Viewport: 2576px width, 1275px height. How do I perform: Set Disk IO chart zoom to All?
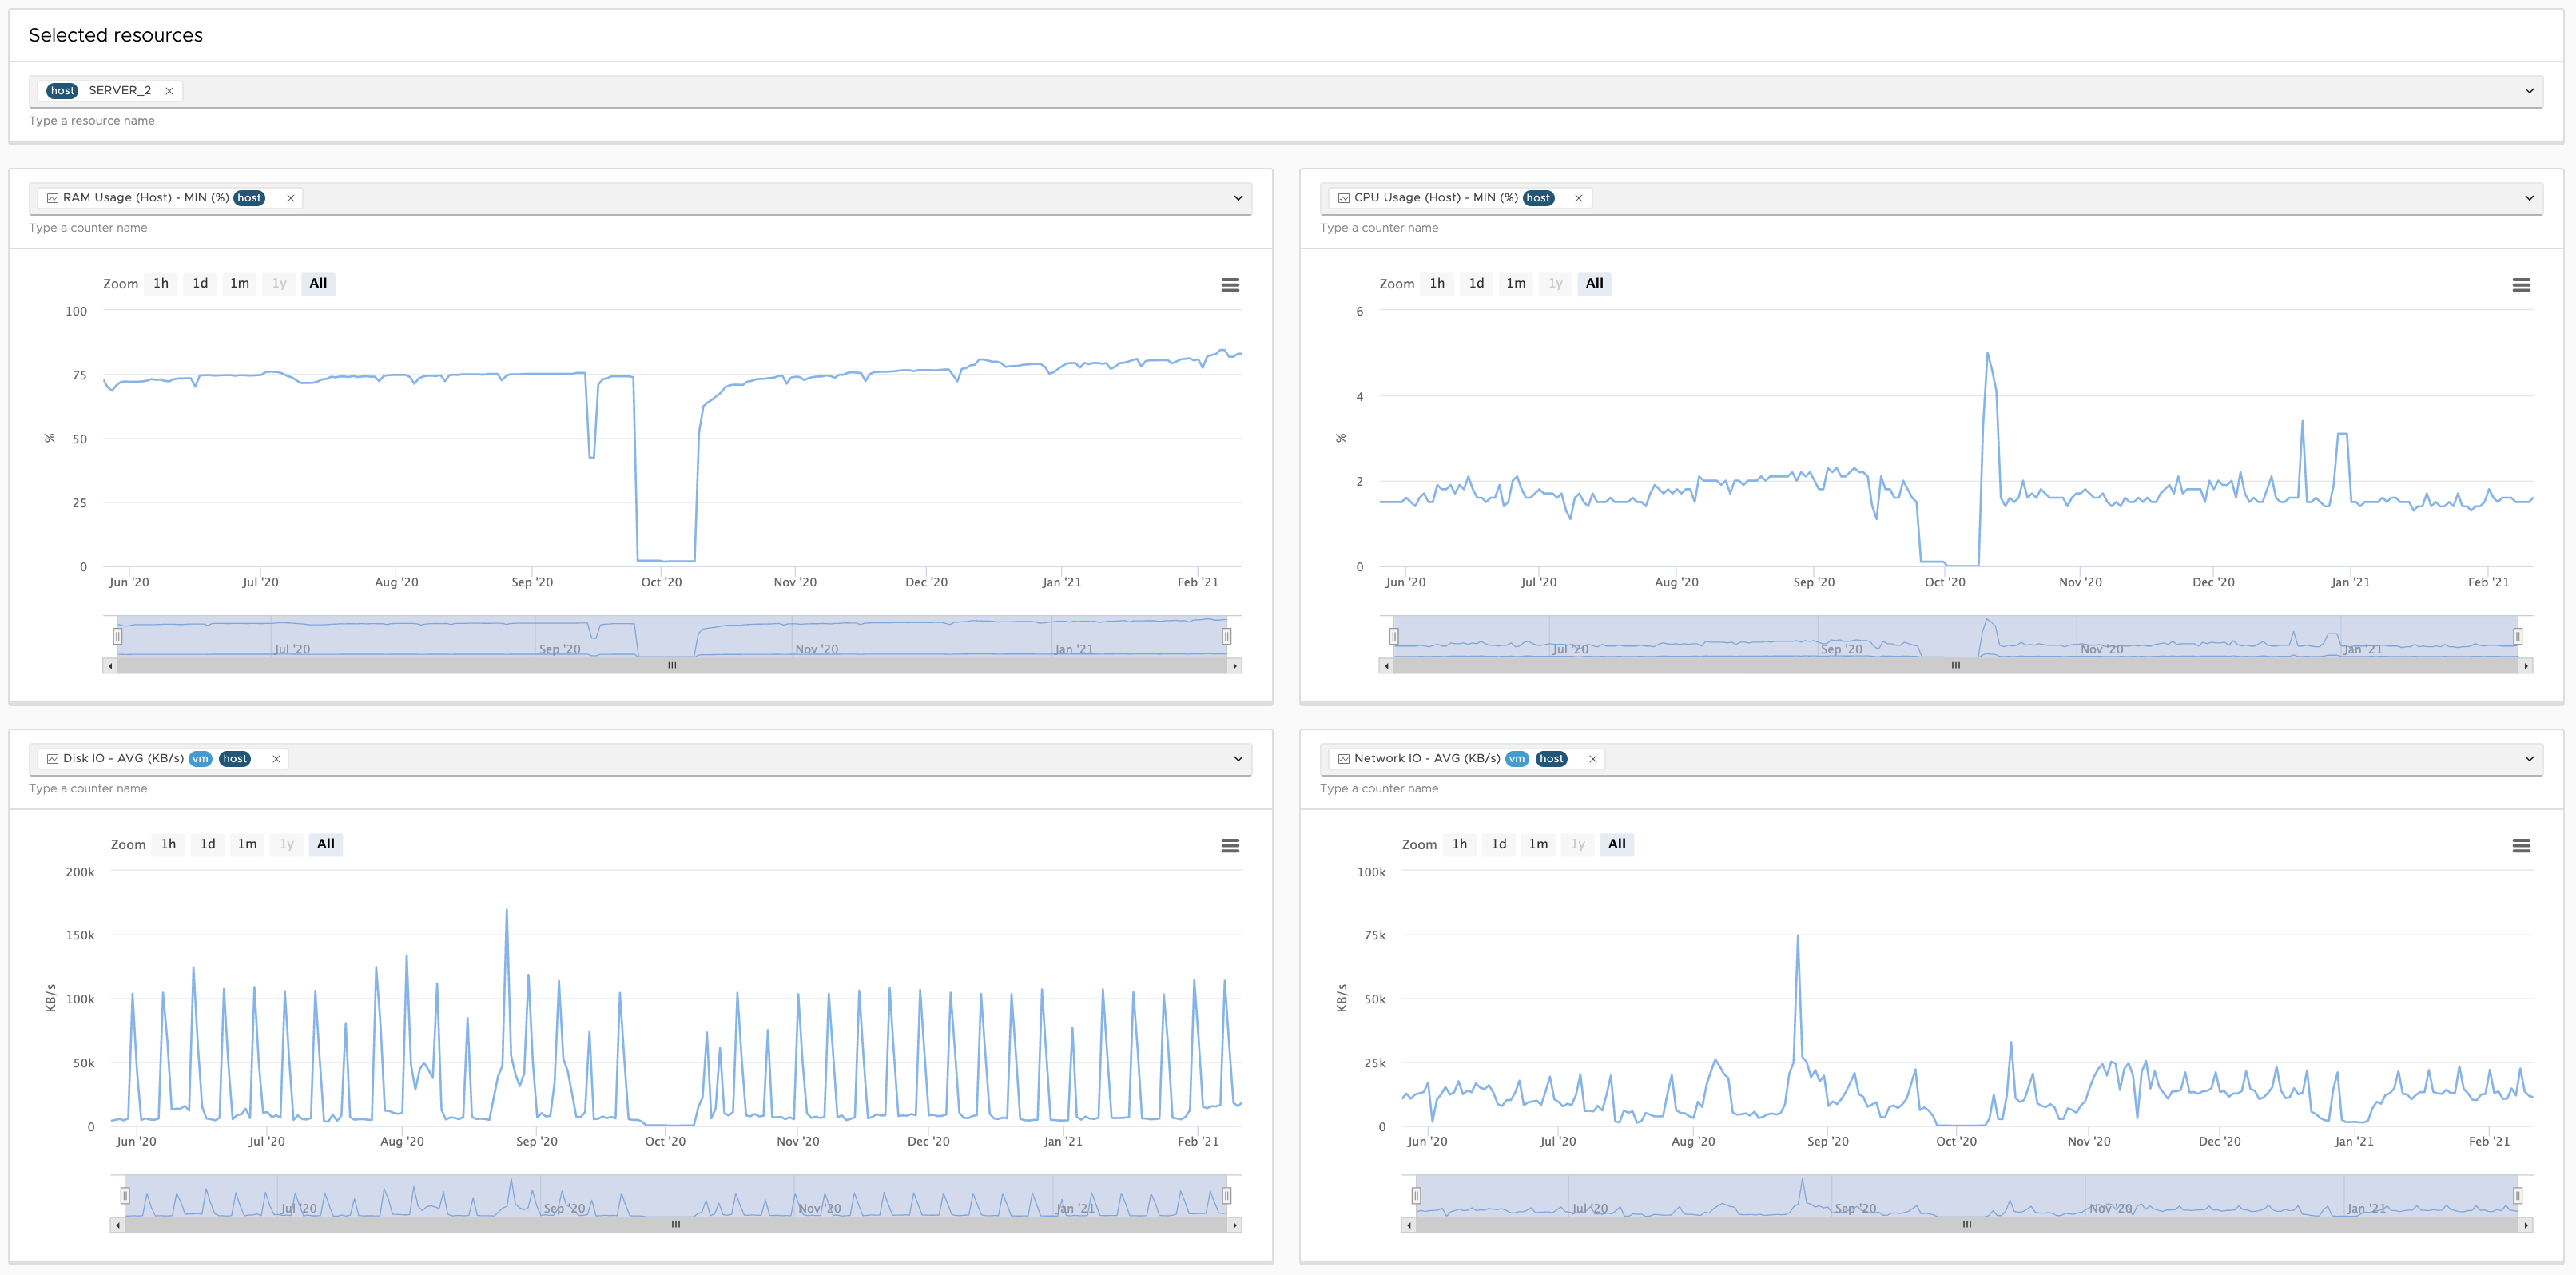pyautogui.click(x=325, y=845)
